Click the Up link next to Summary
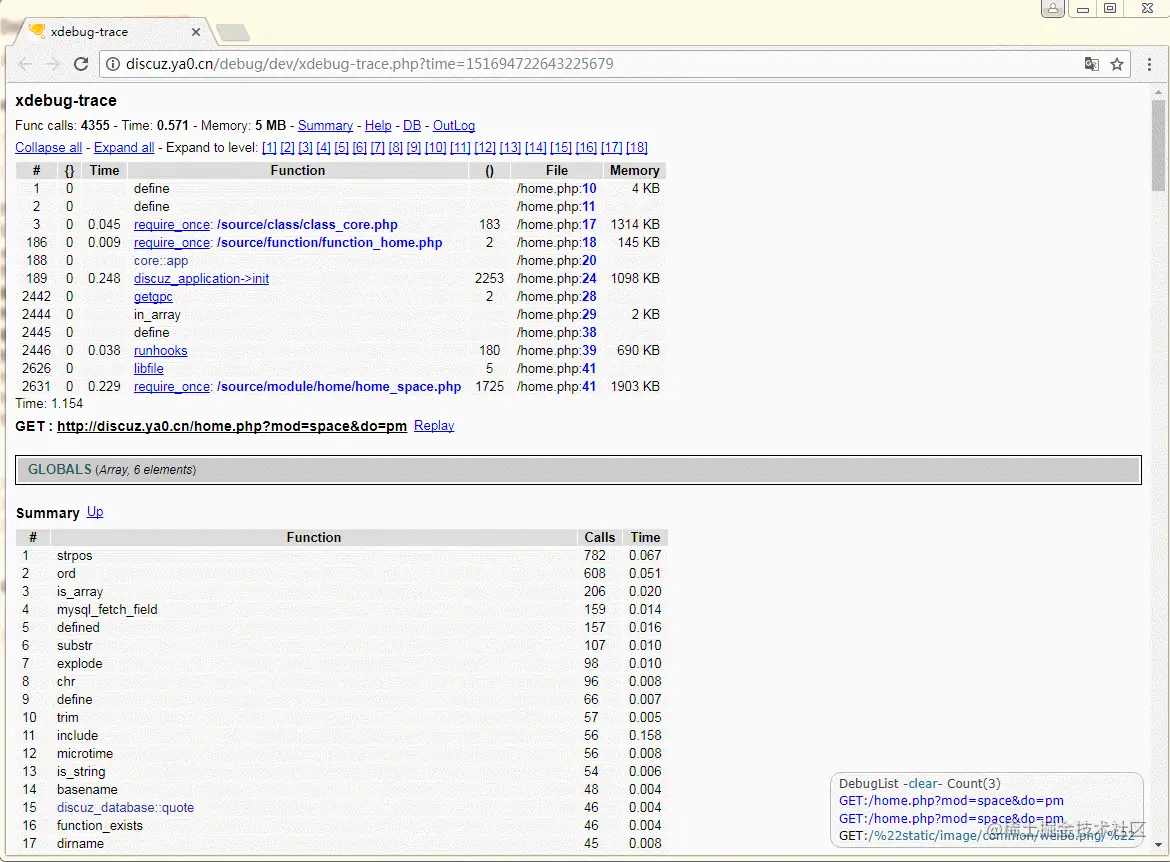The width and height of the screenshot is (1170, 862). point(95,512)
